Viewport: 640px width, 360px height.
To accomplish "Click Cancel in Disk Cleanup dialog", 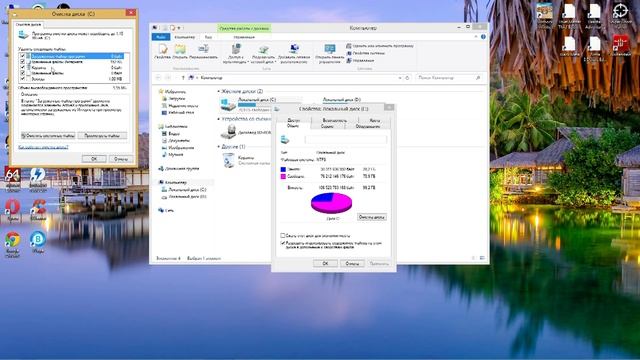I will coord(120,159).
